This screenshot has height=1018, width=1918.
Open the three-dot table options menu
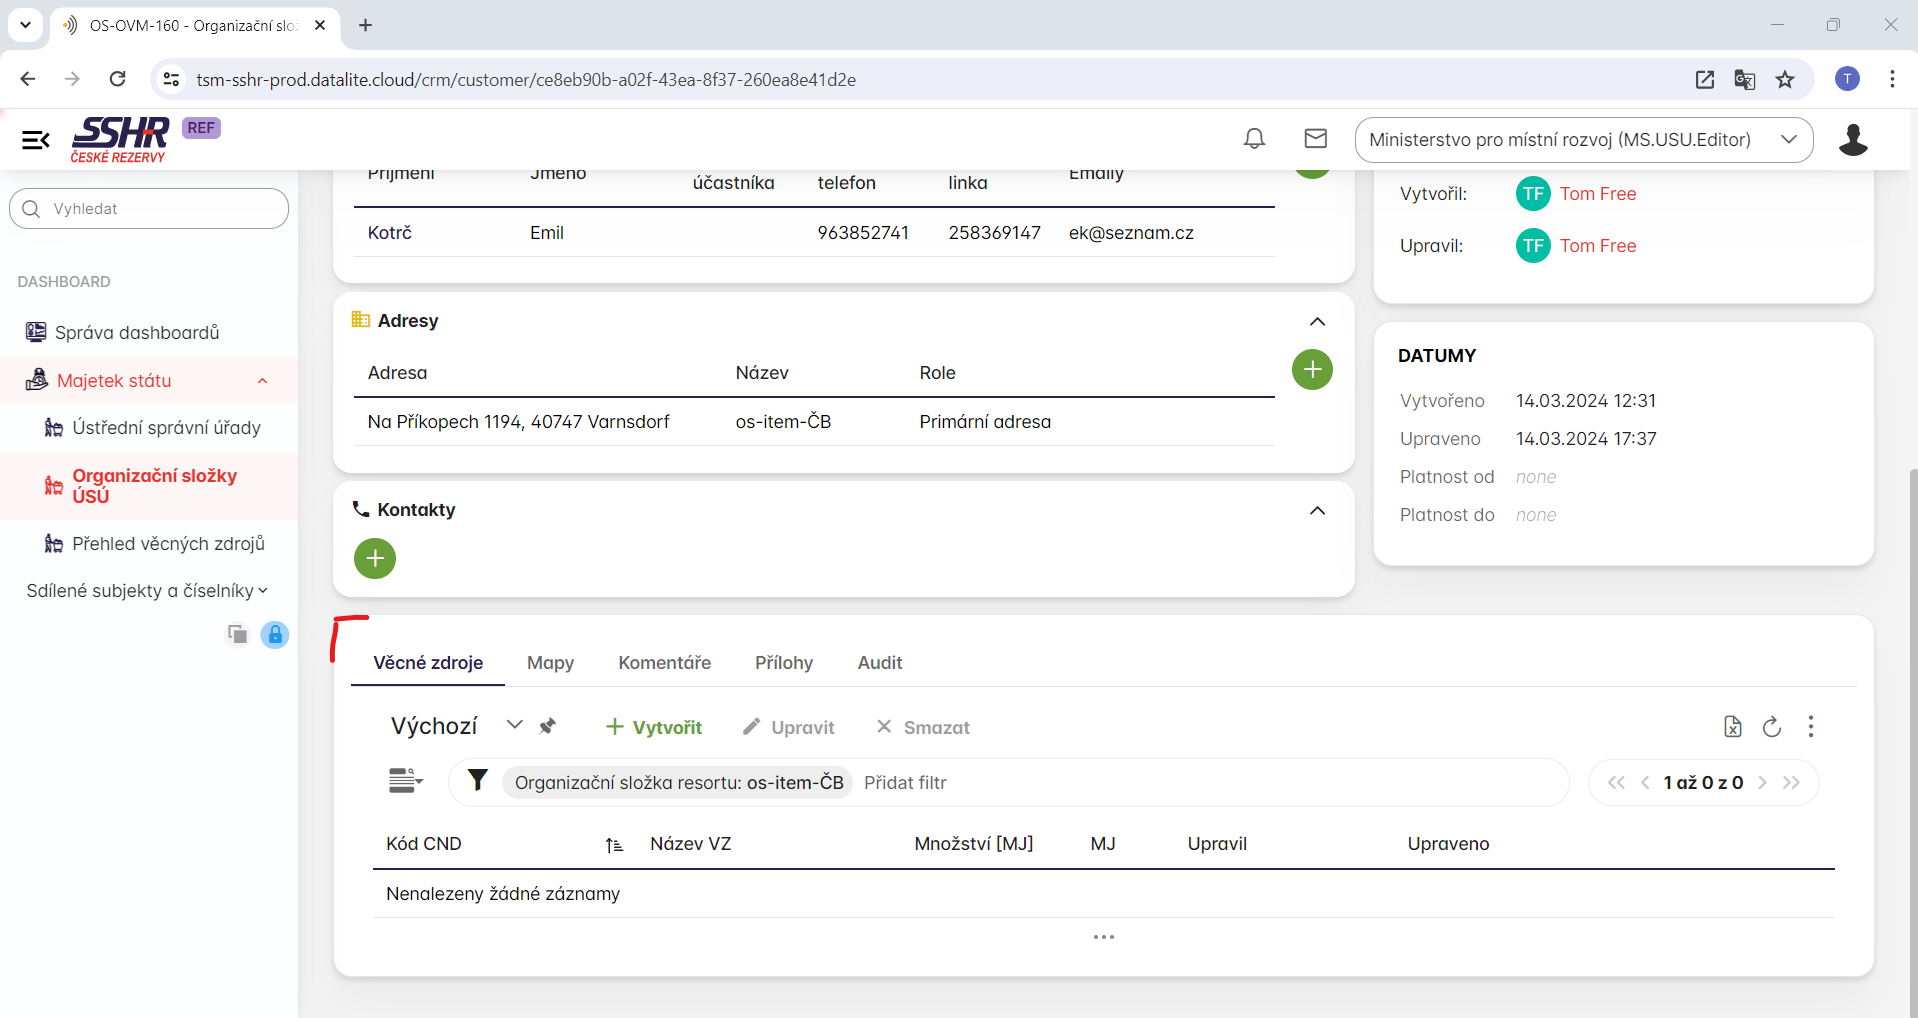pos(1810,727)
